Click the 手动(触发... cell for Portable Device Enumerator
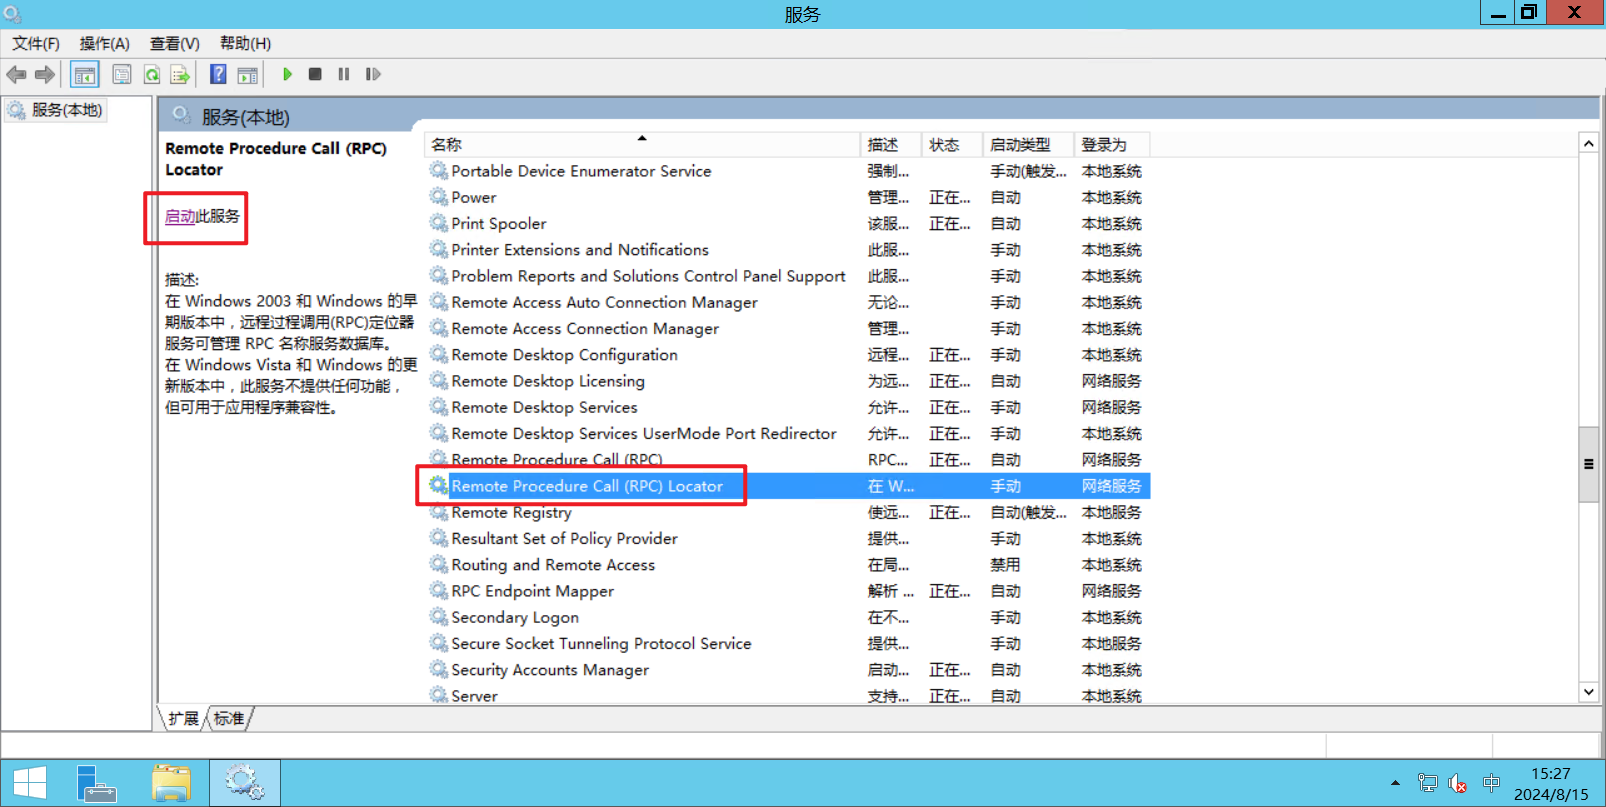This screenshot has width=1606, height=807. coord(1028,171)
